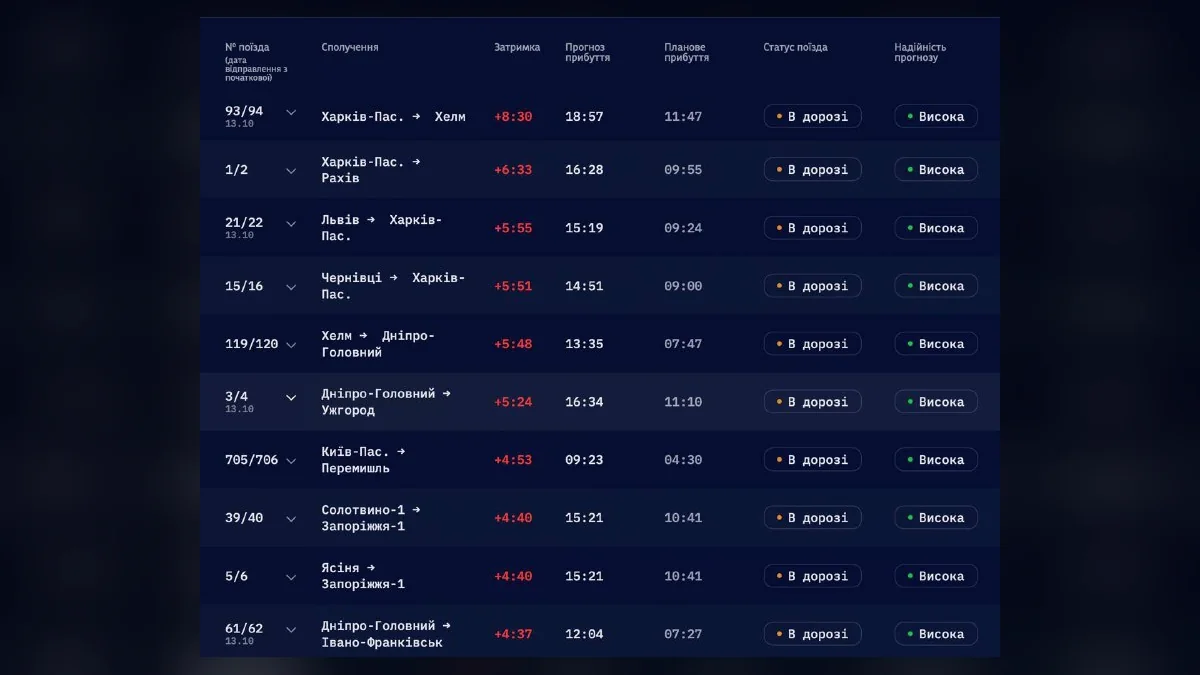Click the 'Статус поїзда' column header
The image size is (1200, 675).
[795, 47]
